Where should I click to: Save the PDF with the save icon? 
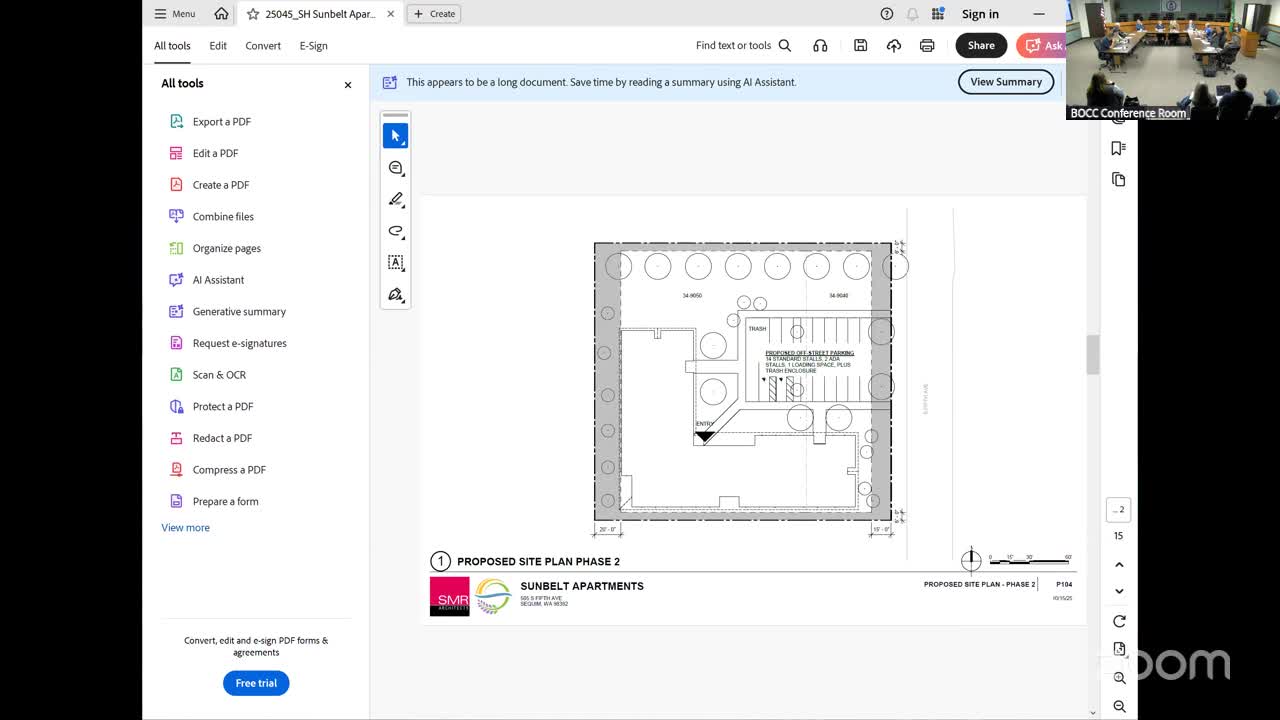[x=860, y=45]
